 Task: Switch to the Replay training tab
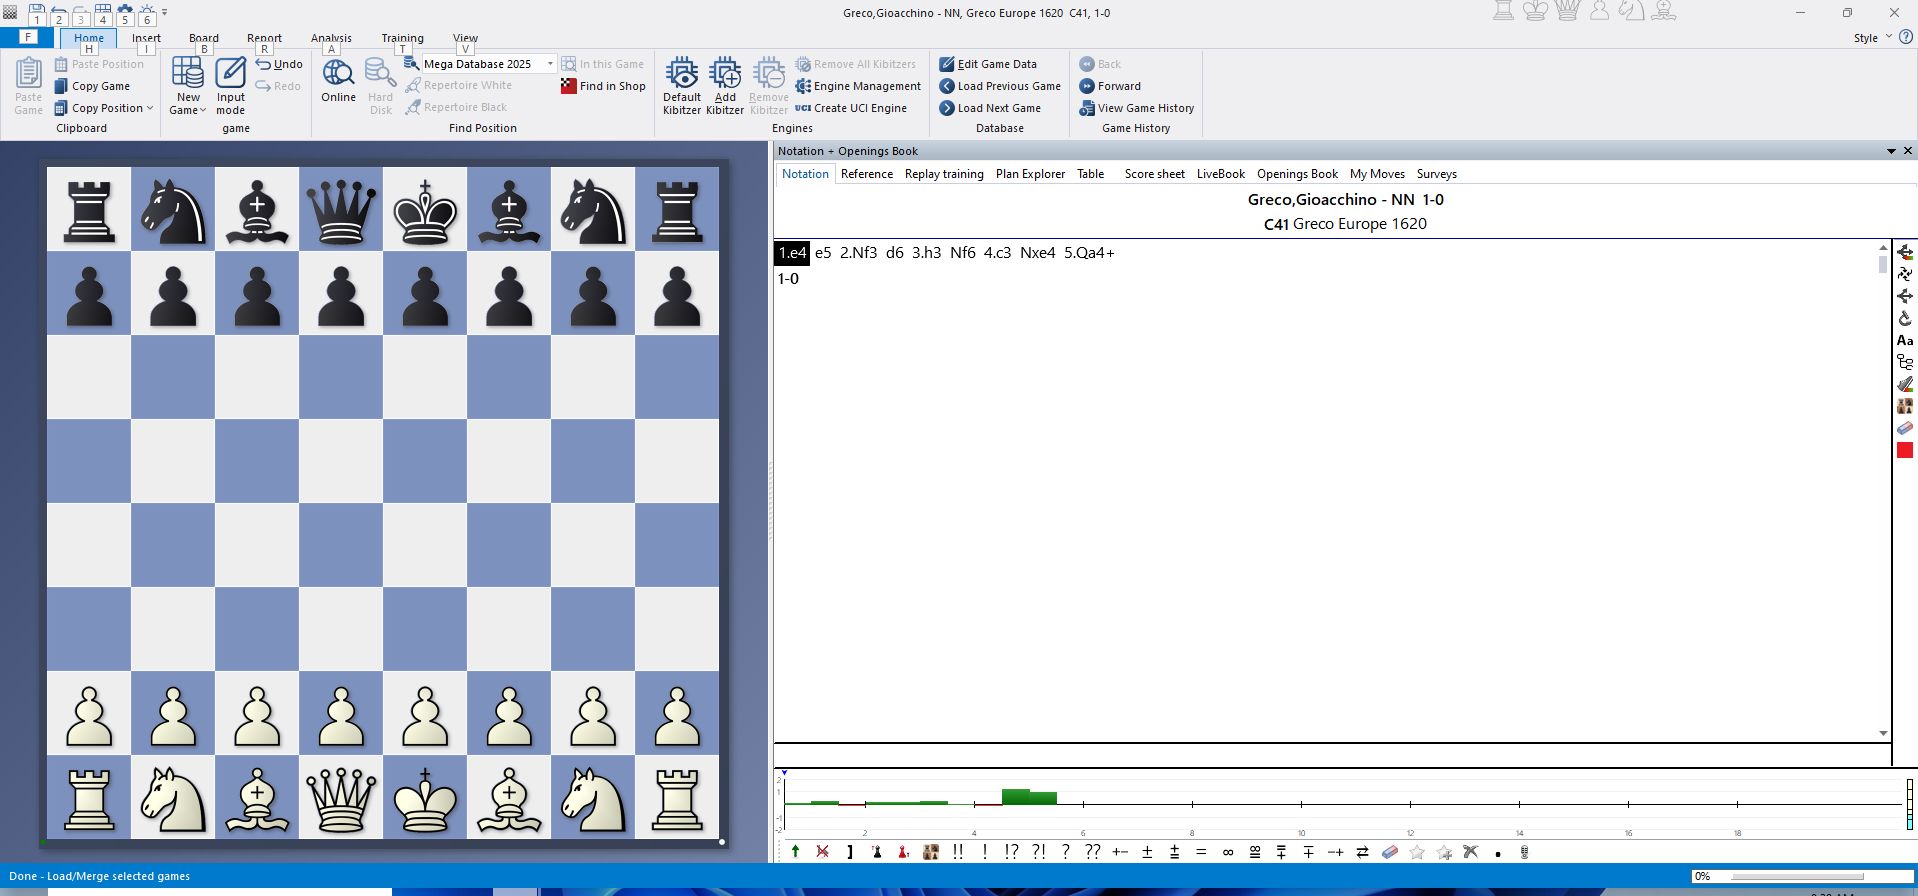click(x=944, y=174)
